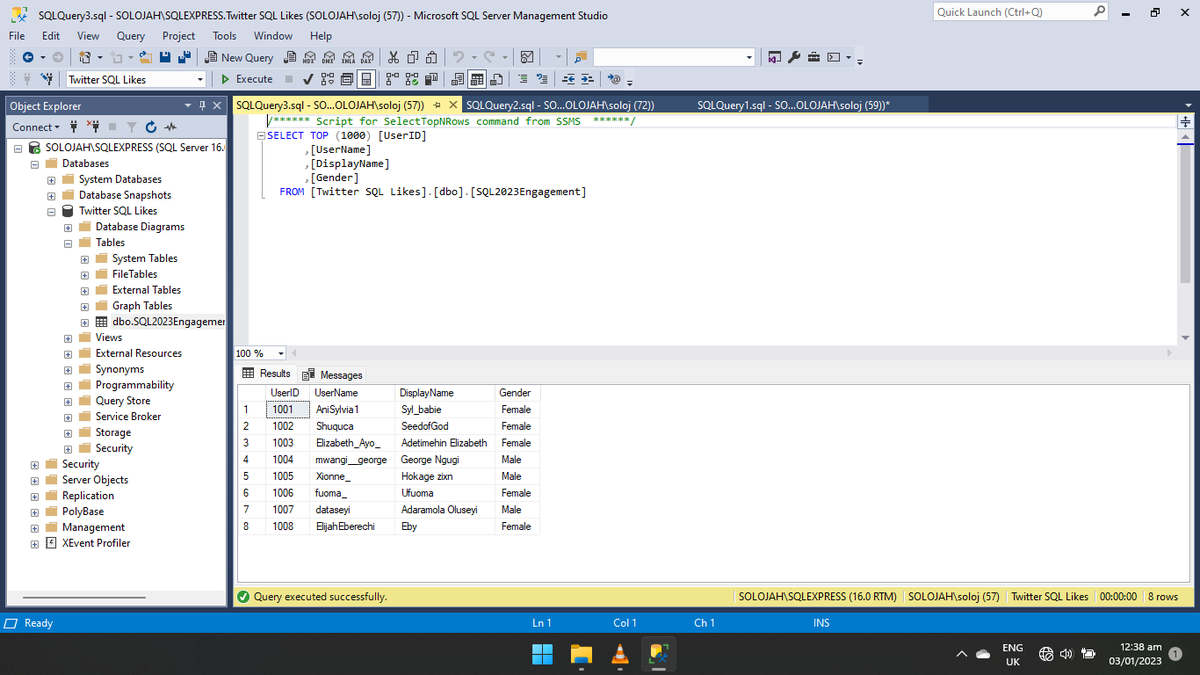1200x675 pixels.
Task: Select the cell containing AniSylvia1
Action: (354, 410)
